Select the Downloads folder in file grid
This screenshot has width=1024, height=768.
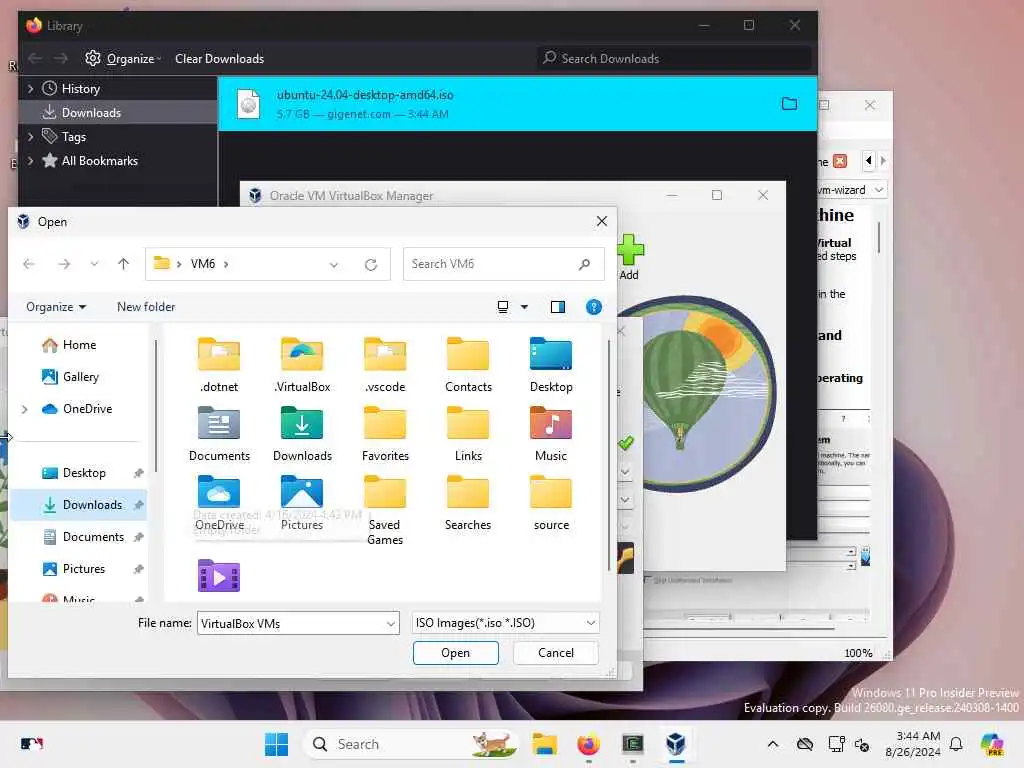pos(302,434)
